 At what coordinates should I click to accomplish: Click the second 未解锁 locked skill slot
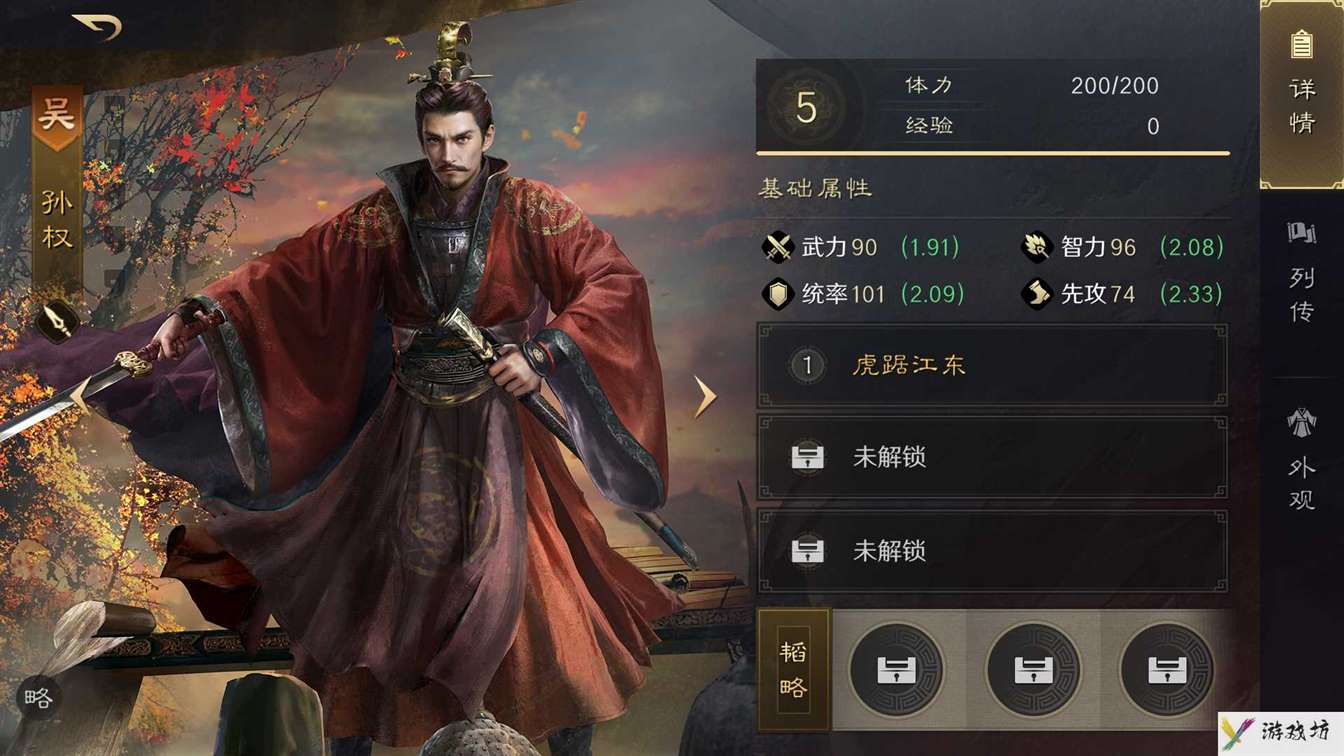pos(992,551)
